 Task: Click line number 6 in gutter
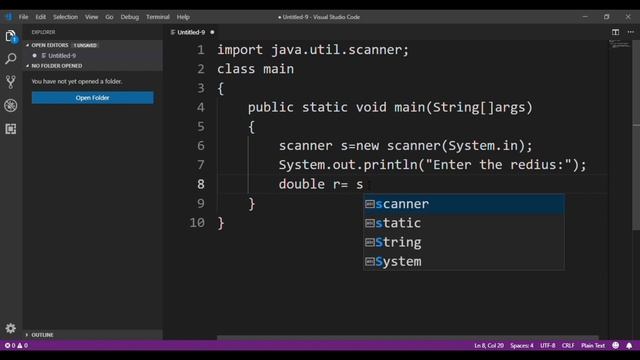200,146
